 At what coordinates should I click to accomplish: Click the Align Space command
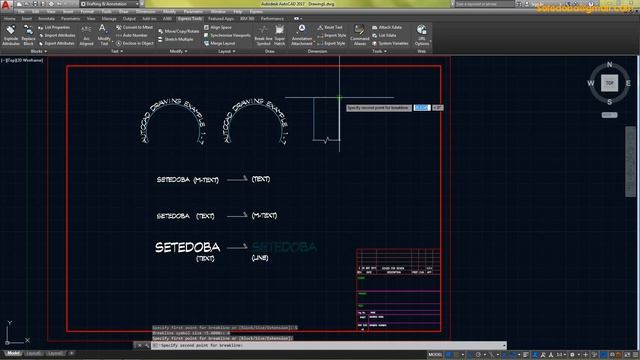click(218, 27)
